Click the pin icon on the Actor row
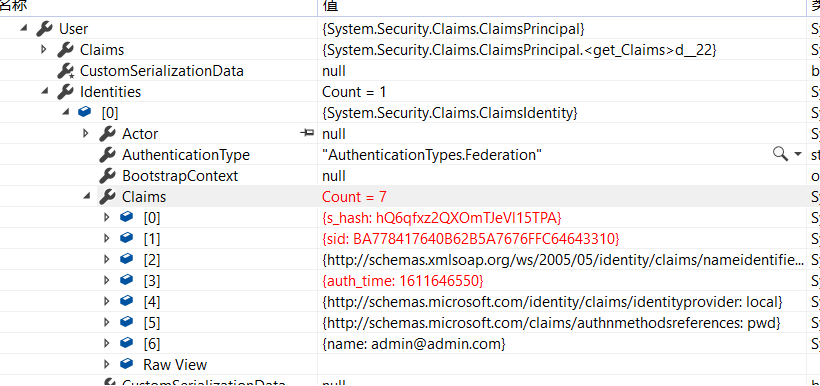The image size is (820, 386). click(307, 133)
